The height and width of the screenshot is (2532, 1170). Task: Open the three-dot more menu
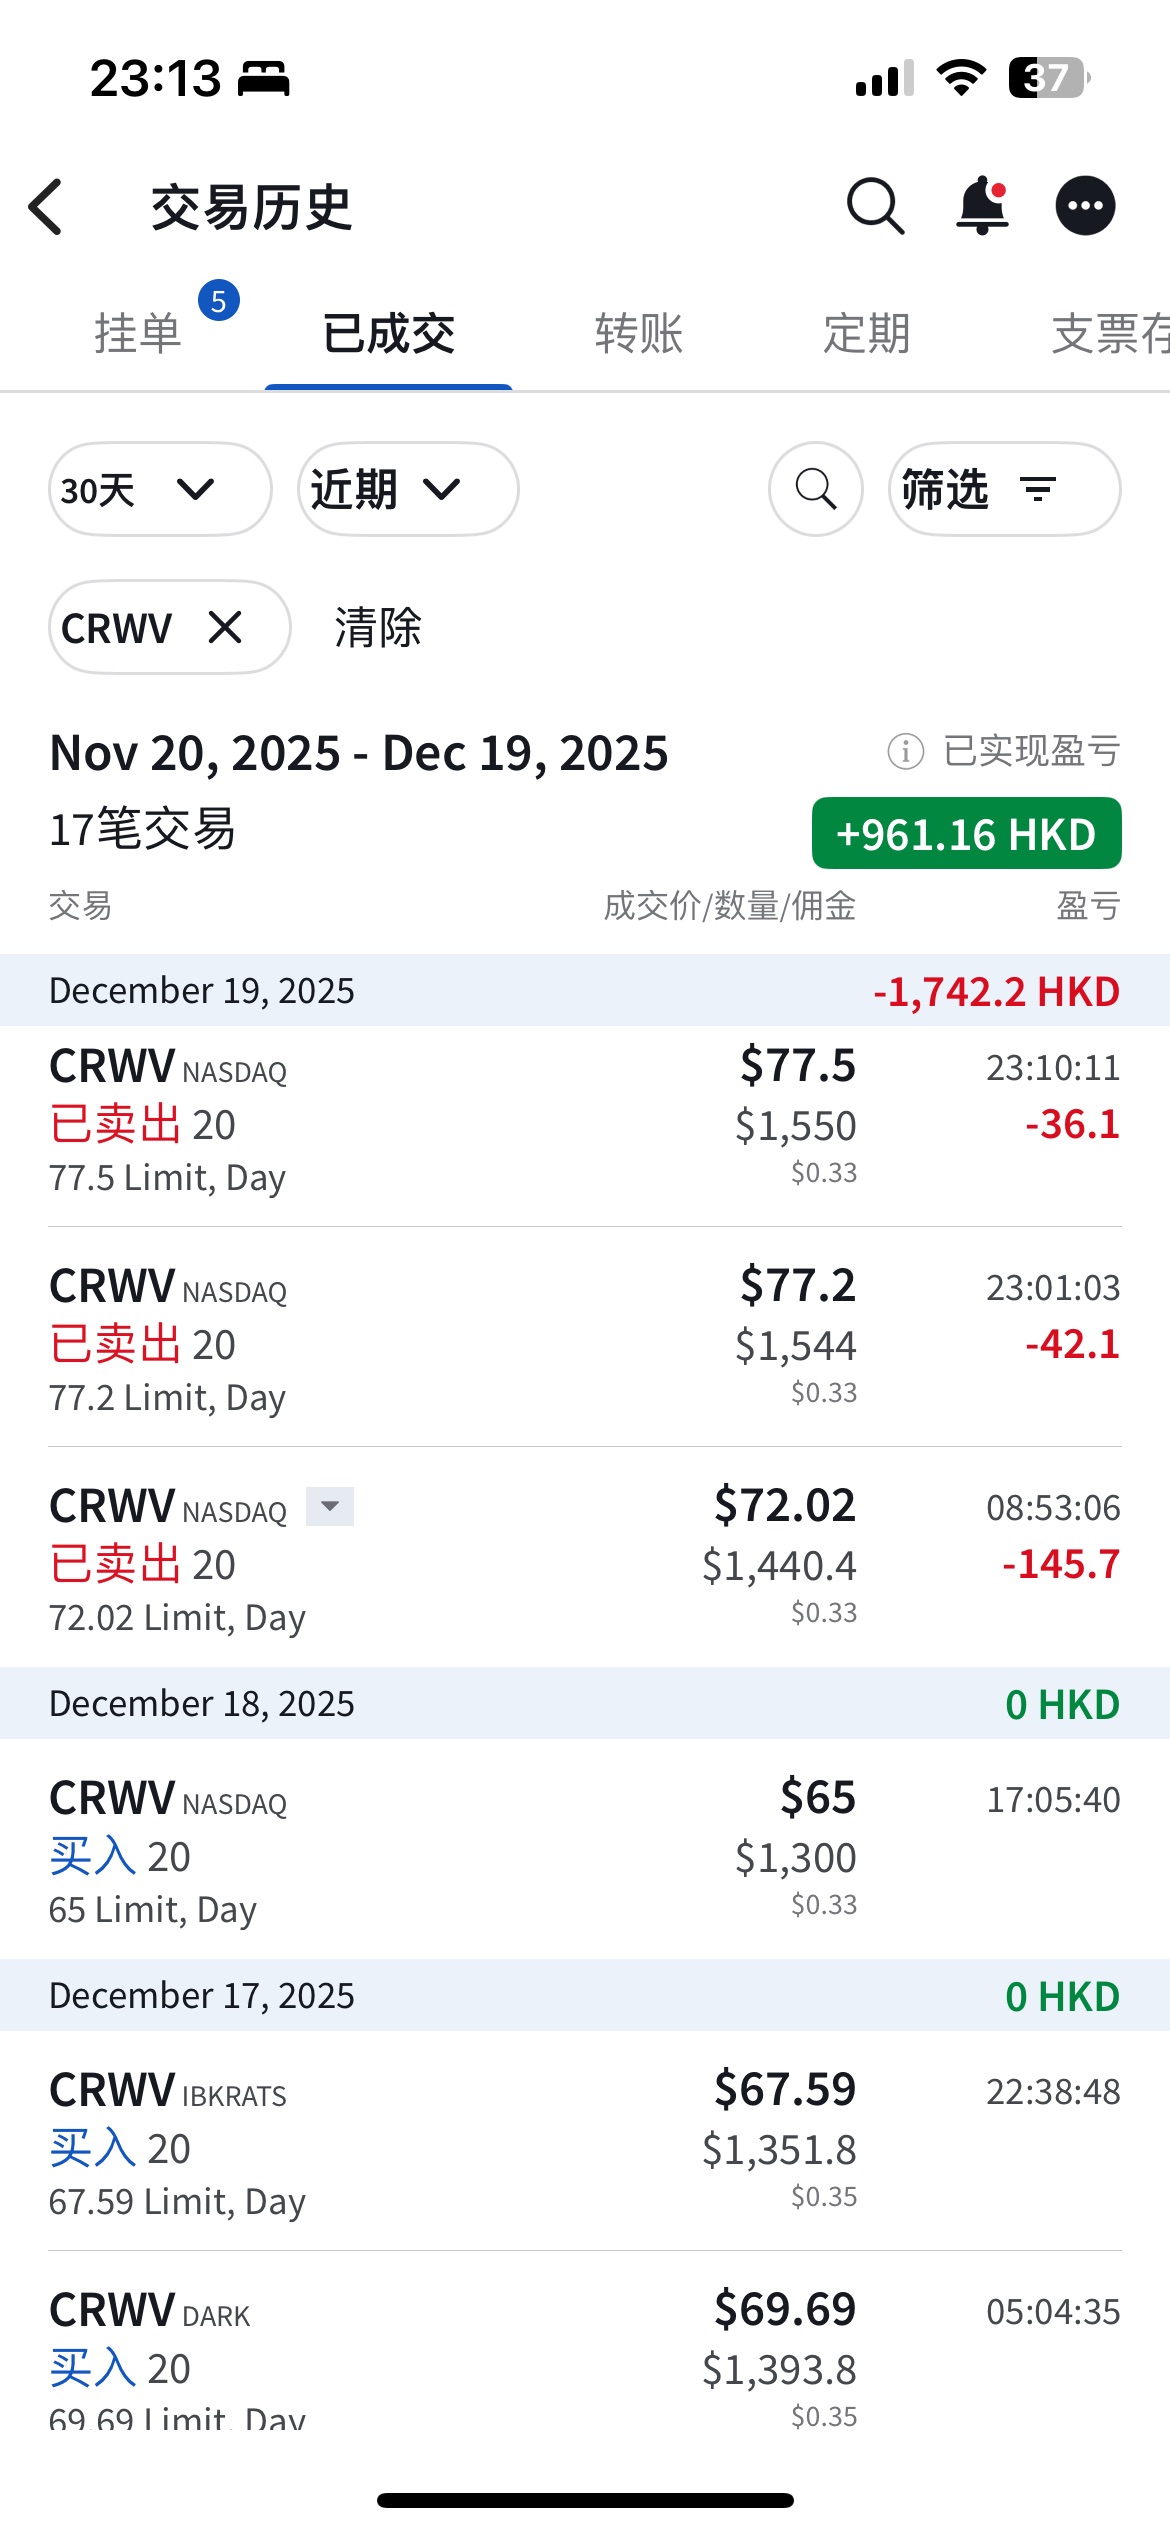click(x=1085, y=206)
